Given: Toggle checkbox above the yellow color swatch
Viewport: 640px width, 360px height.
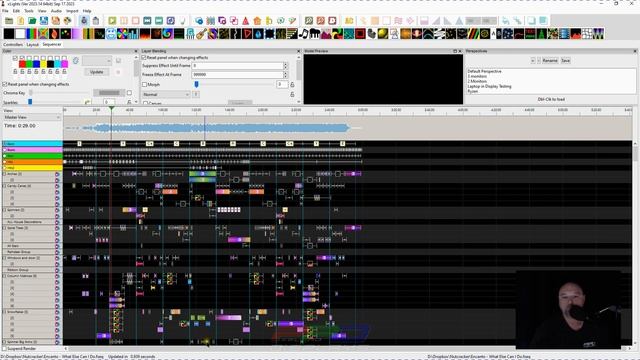Looking at the screenshot, I should pyautogui.click(x=43, y=58).
